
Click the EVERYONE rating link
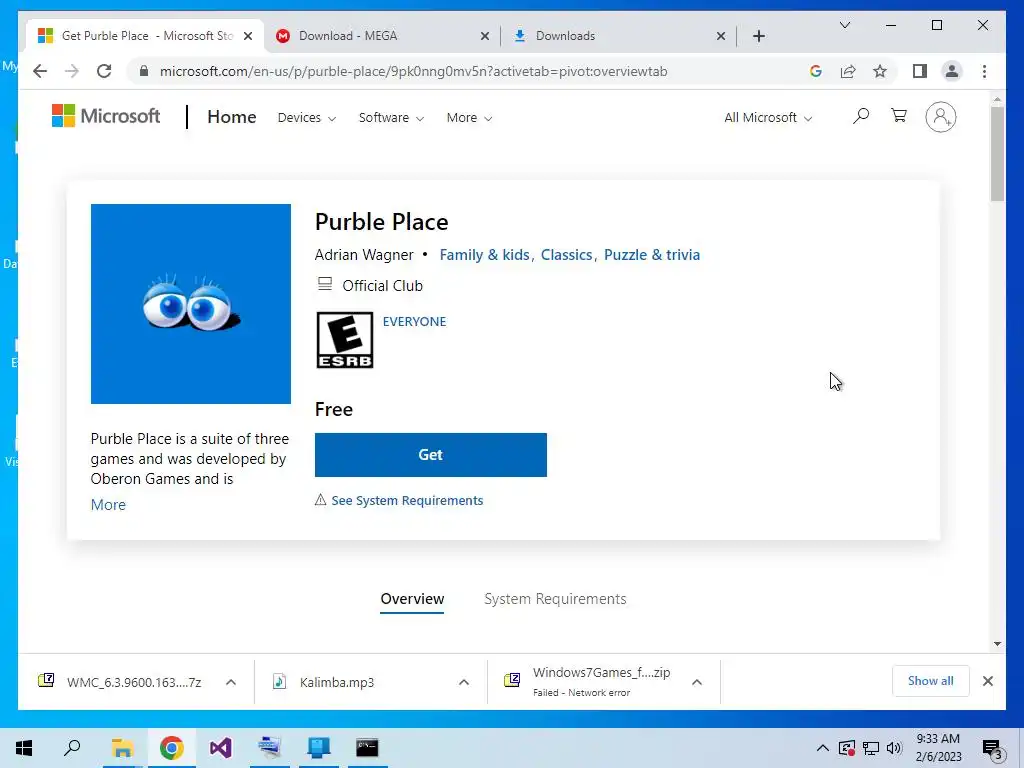click(x=414, y=321)
